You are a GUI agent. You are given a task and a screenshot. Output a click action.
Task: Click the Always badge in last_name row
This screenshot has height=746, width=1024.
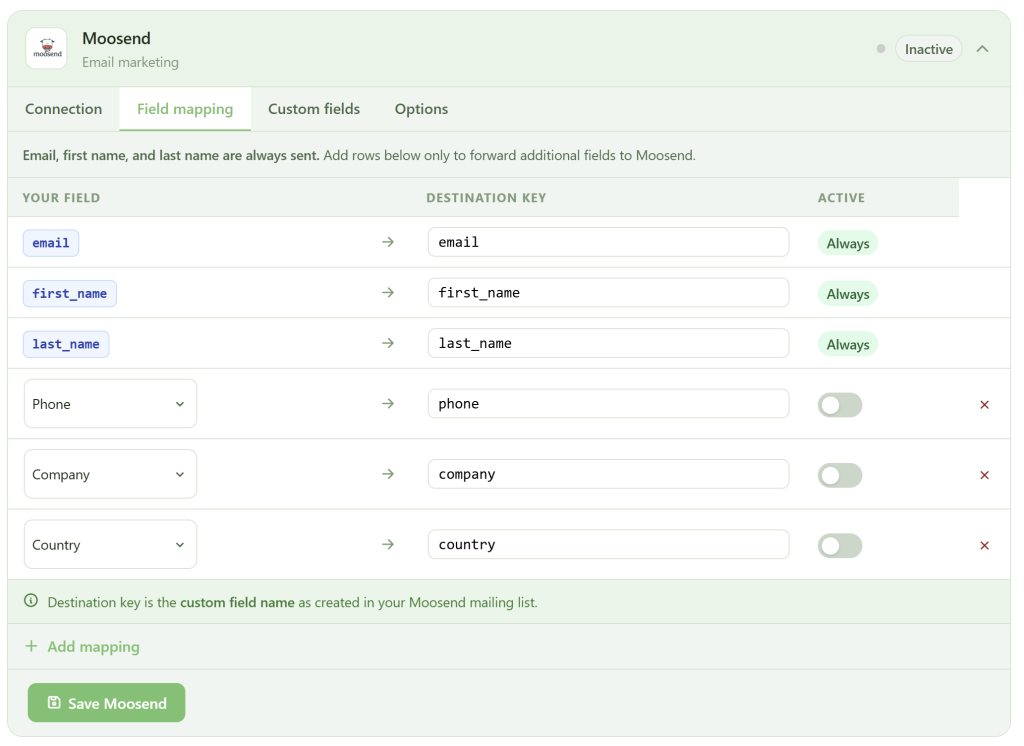point(848,344)
